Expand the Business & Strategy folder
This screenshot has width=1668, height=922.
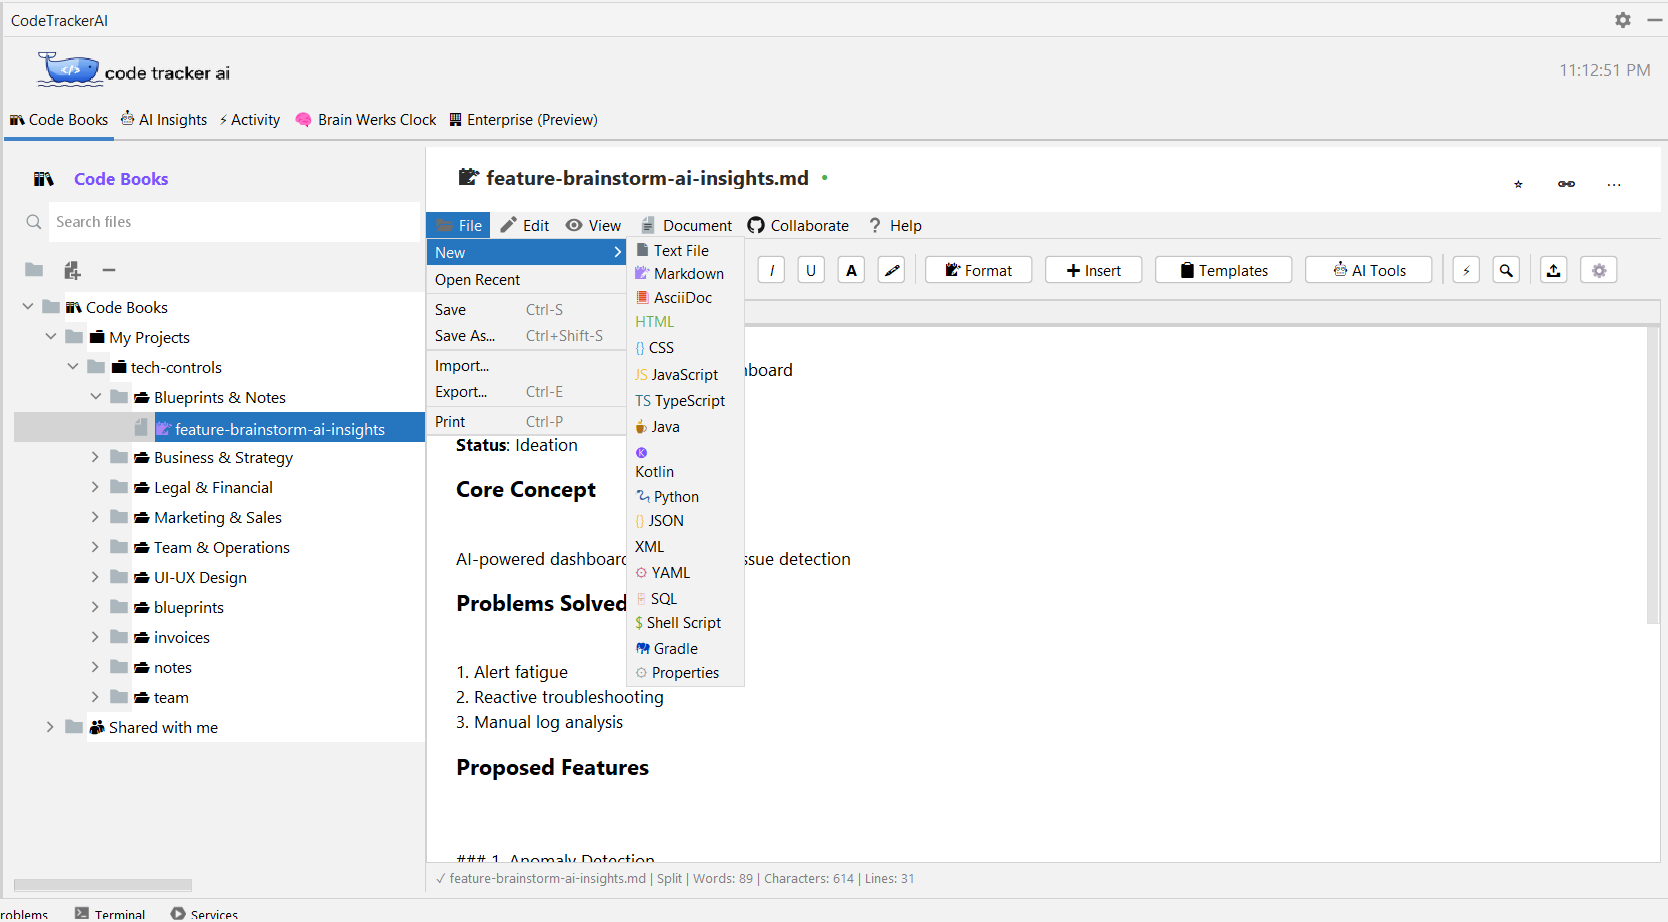(x=94, y=457)
